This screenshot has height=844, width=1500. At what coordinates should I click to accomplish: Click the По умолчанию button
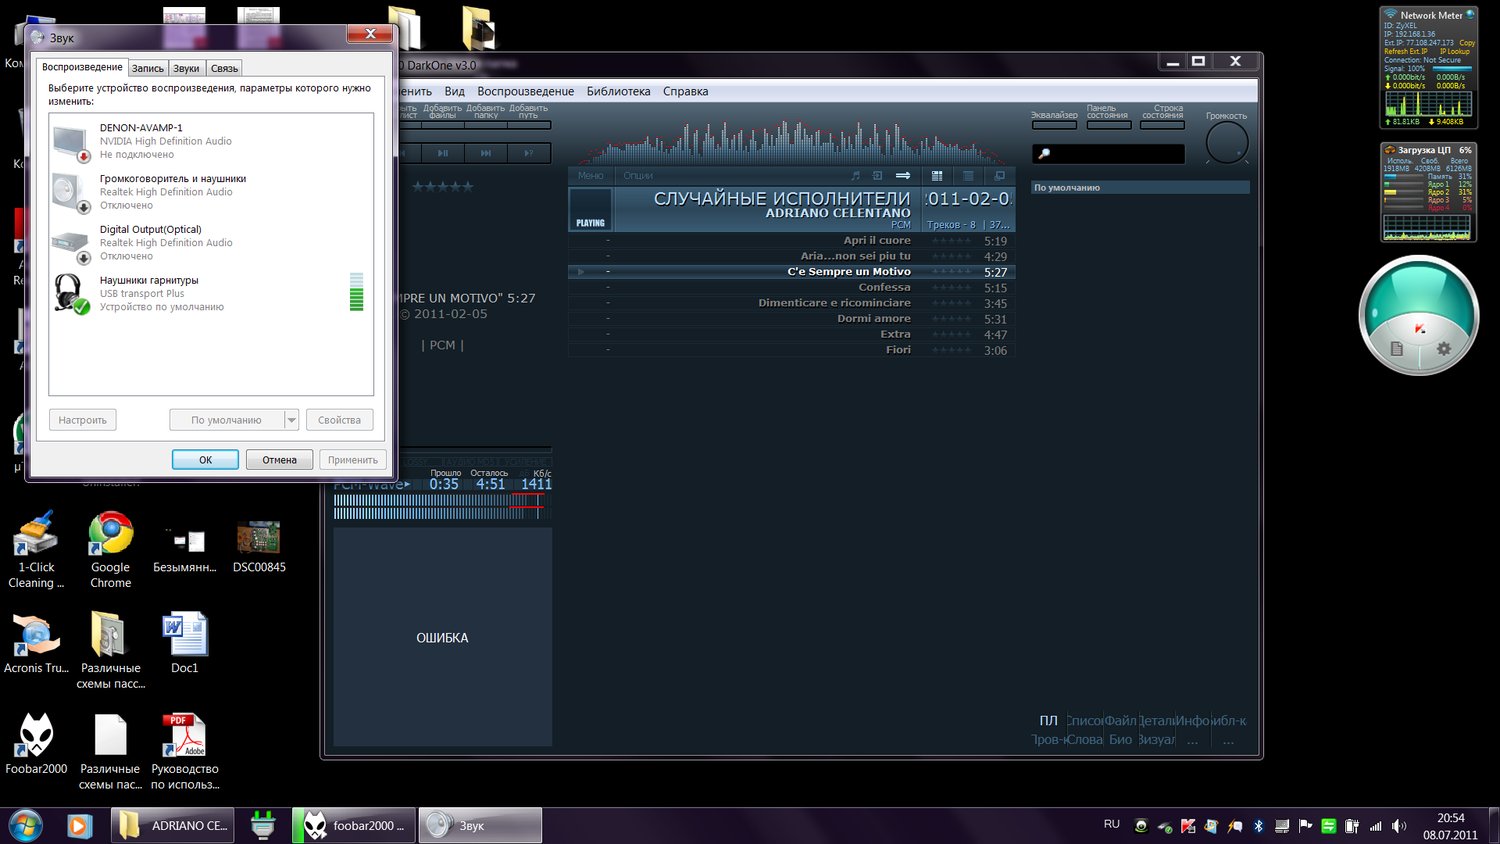[226, 420]
